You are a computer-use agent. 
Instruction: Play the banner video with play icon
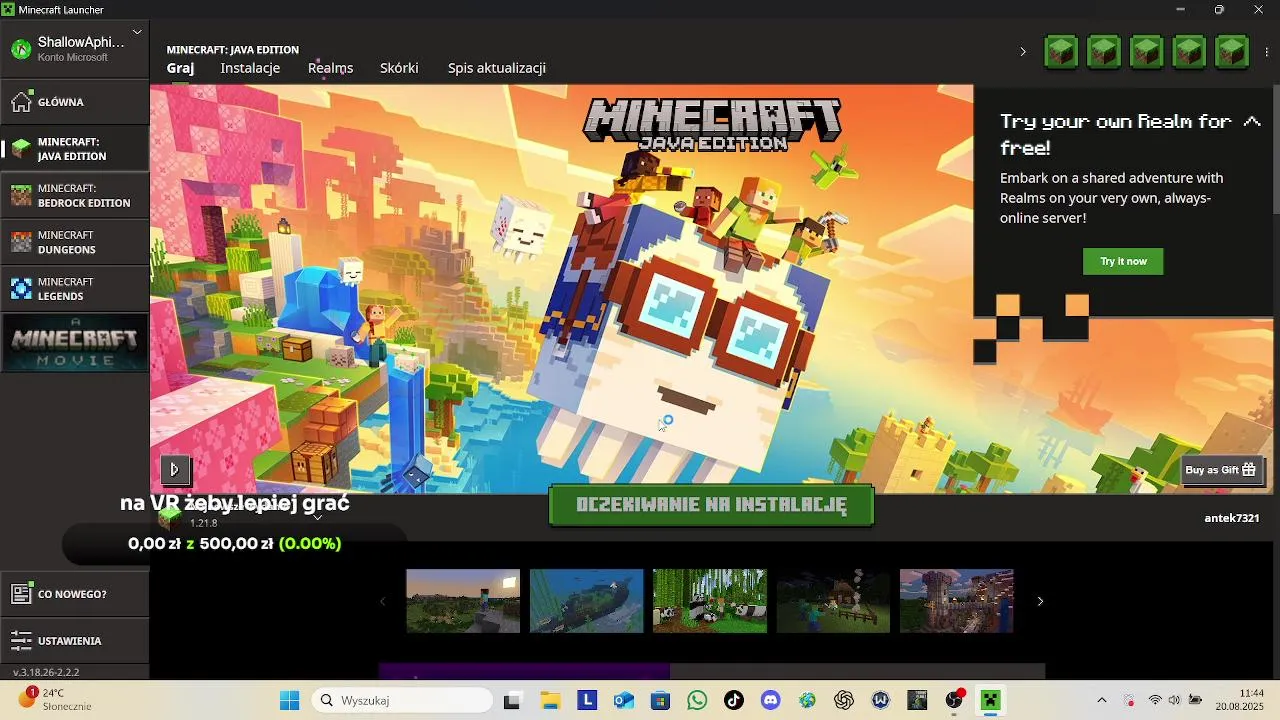pyautogui.click(x=174, y=469)
